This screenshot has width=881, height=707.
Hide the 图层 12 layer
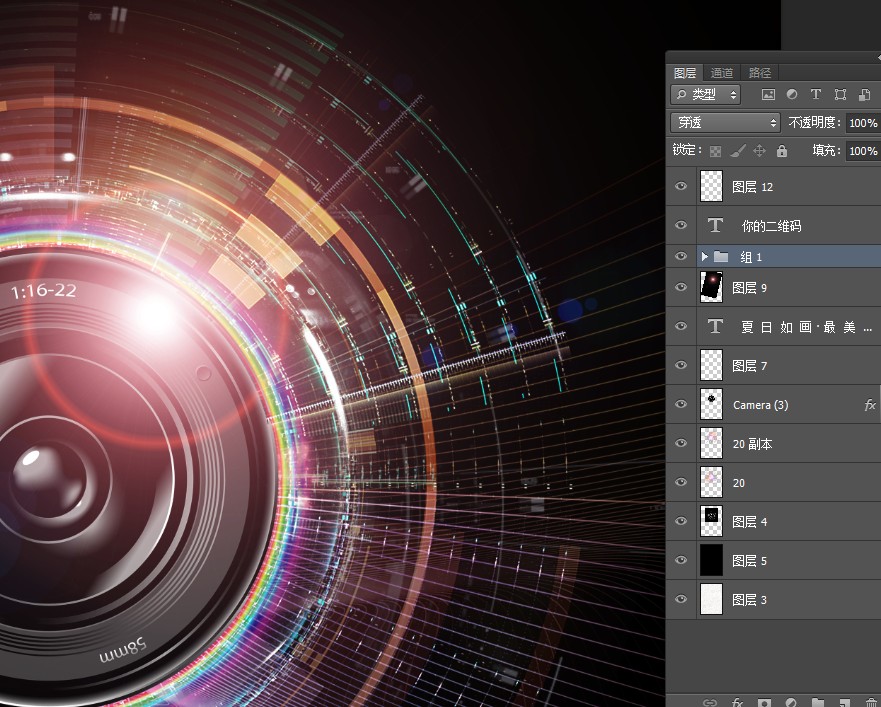(x=681, y=186)
